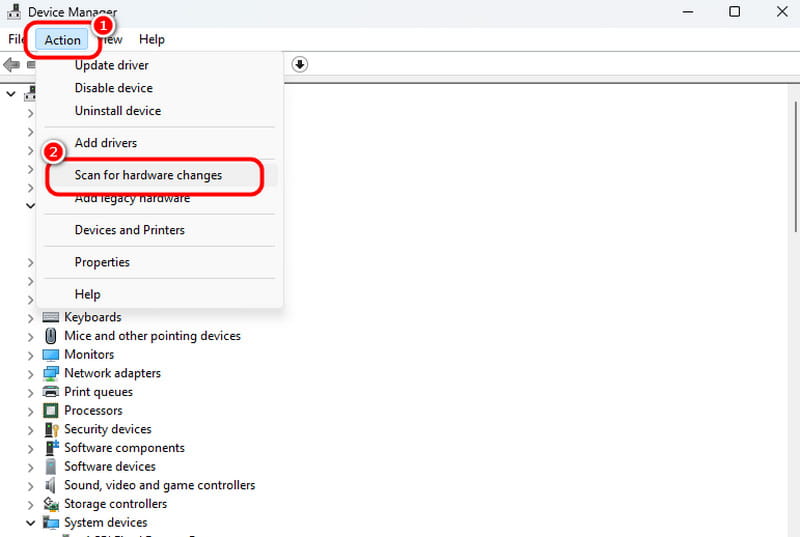Image resolution: width=800 pixels, height=537 pixels.
Task: Click the down-arrow icon in toolbar
Action: pos(300,64)
